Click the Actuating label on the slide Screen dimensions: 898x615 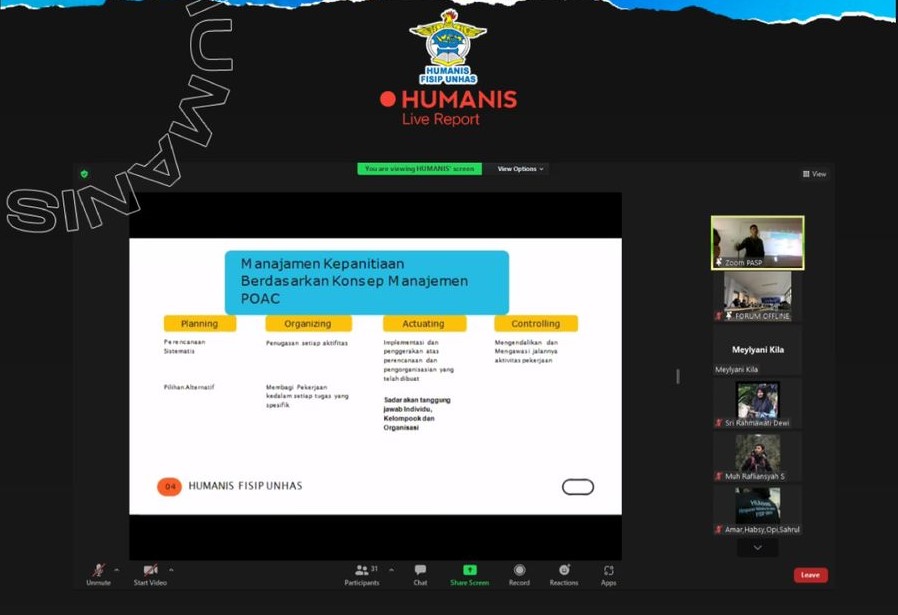[424, 324]
